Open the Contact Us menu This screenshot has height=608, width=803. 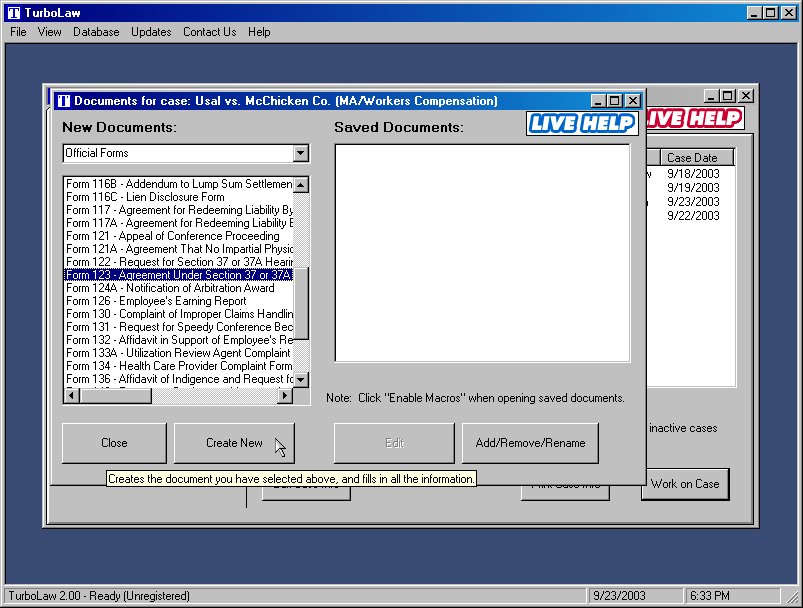209,32
